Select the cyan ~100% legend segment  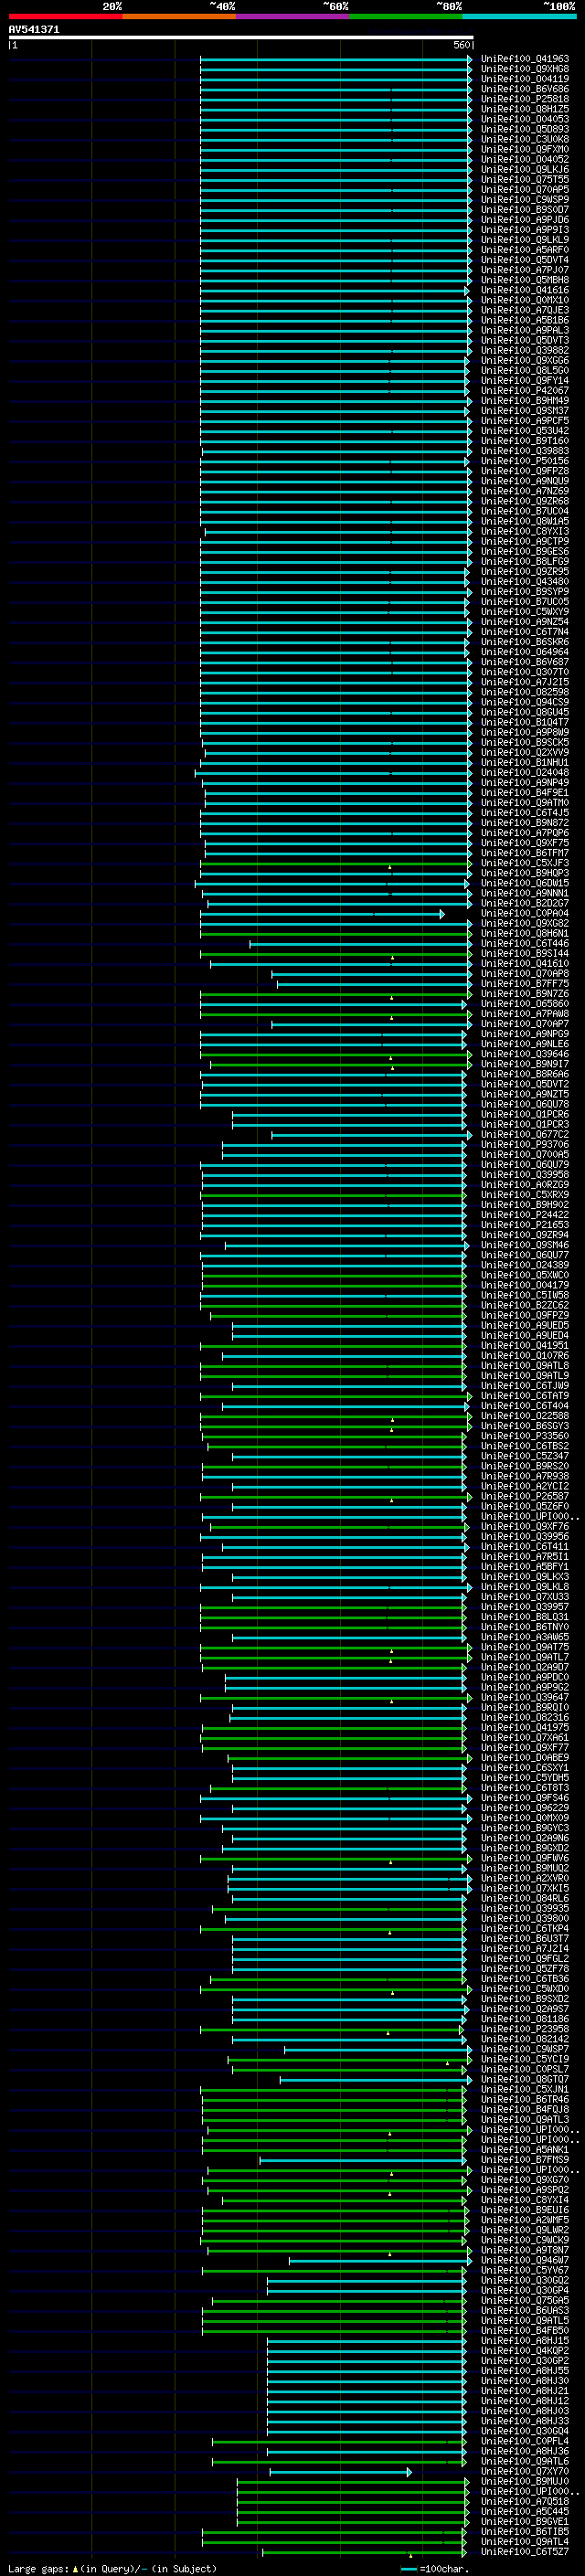click(x=520, y=16)
